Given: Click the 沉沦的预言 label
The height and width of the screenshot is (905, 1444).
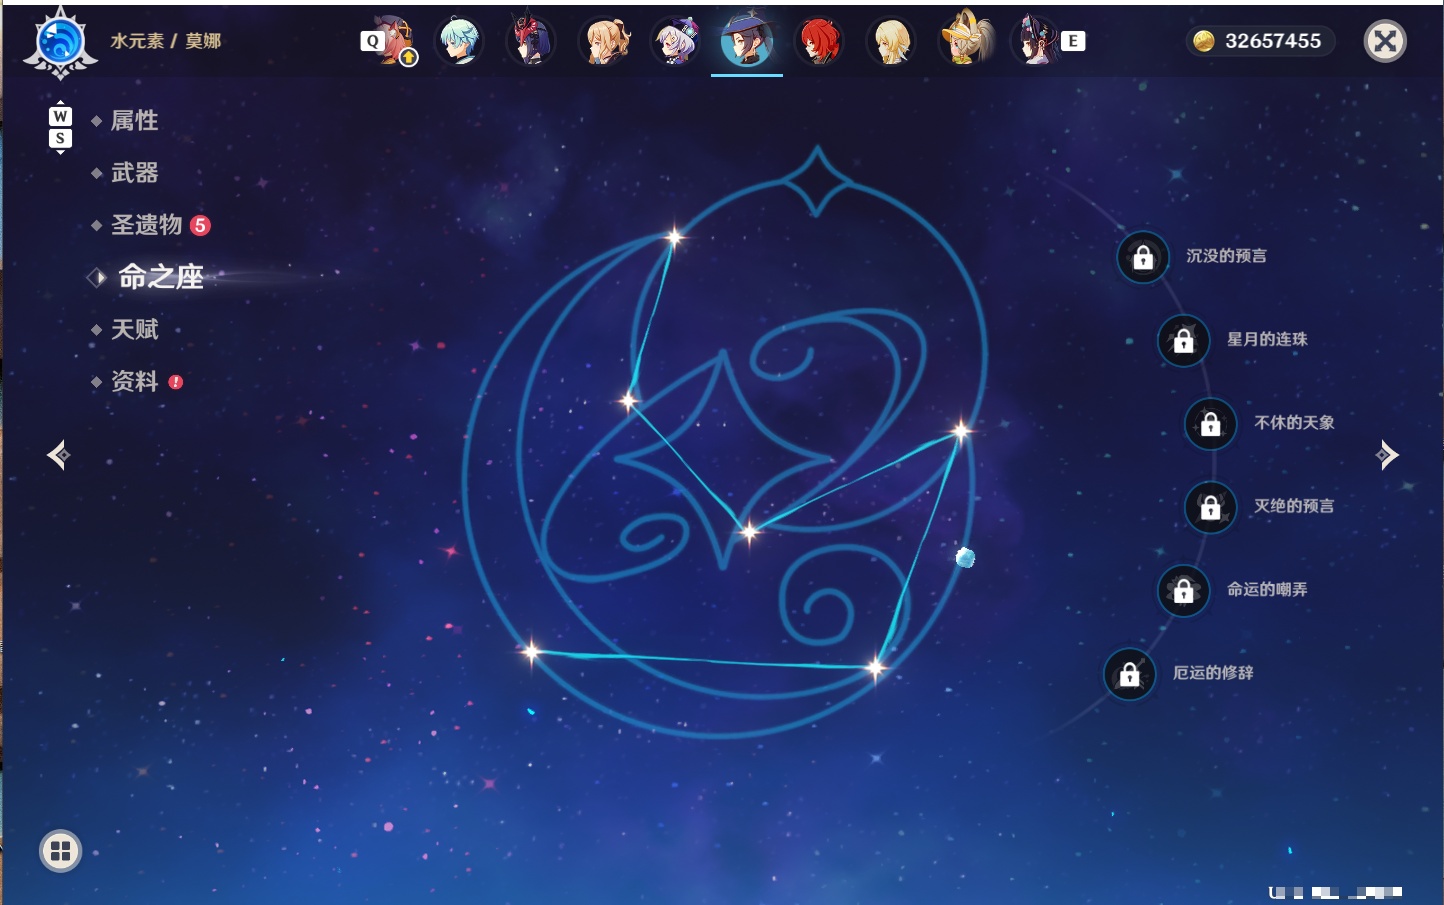Looking at the screenshot, I should click(1226, 256).
